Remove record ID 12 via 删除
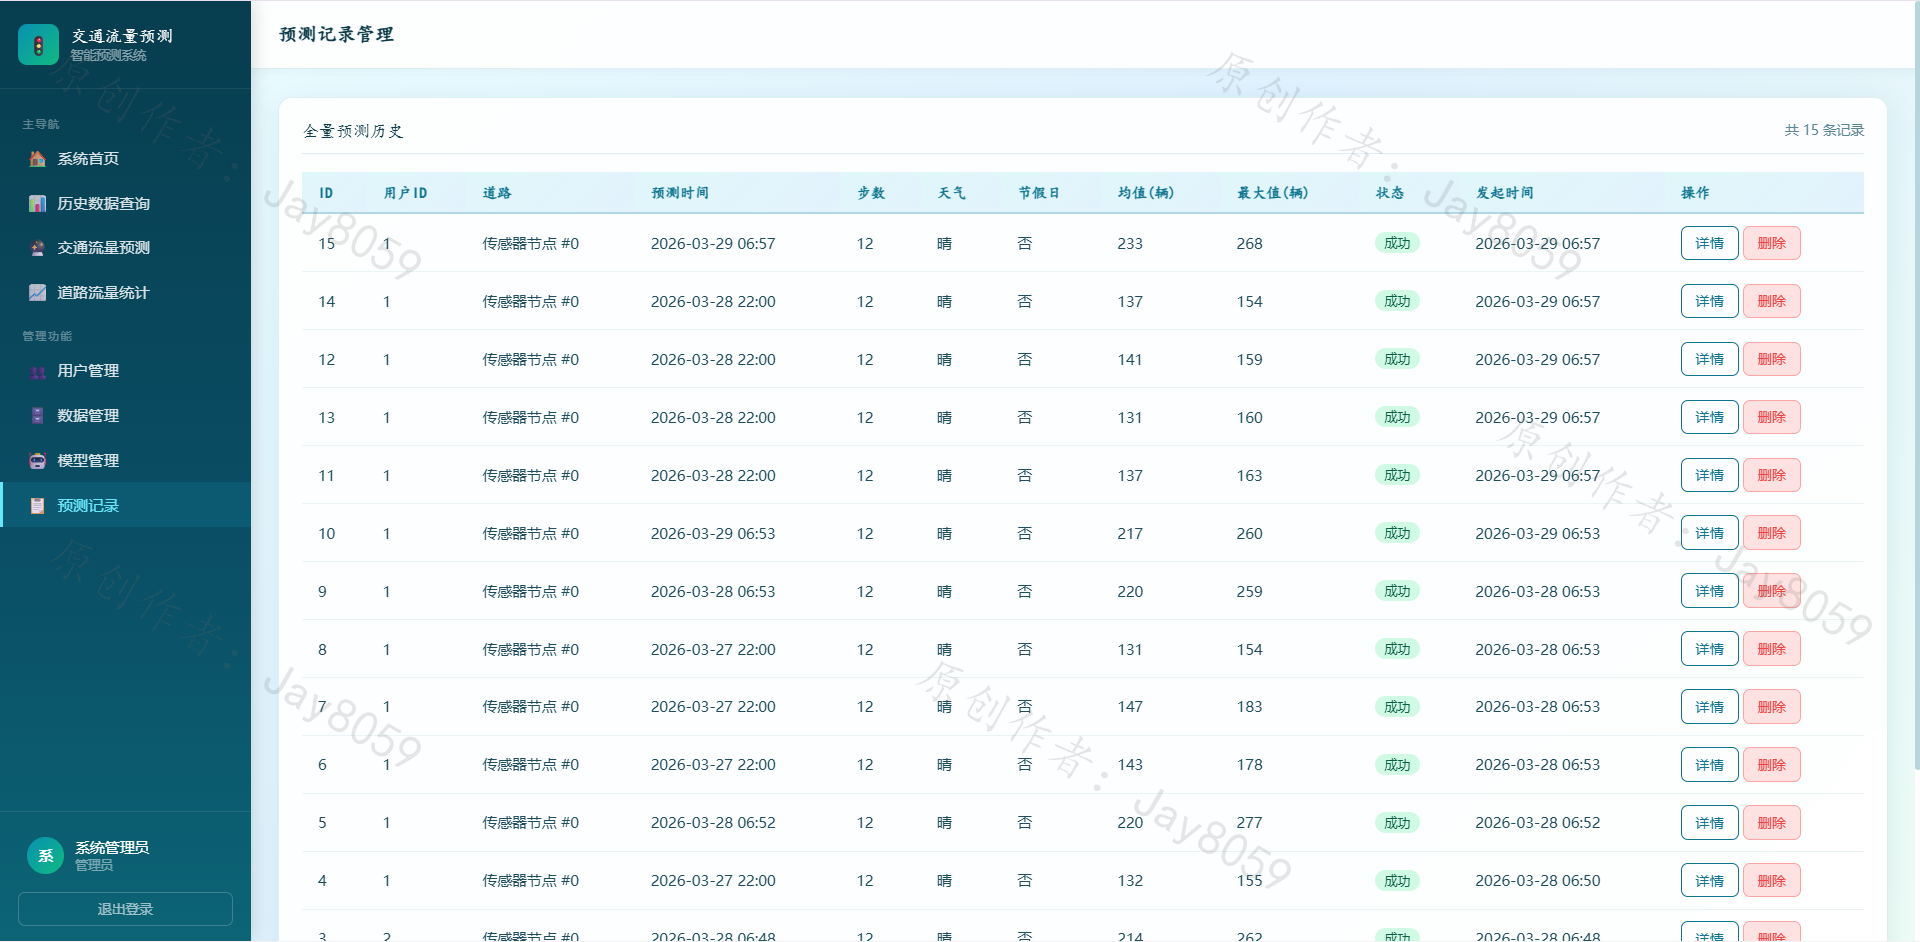This screenshot has height=942, width=1920. [x=1771, y=359]
